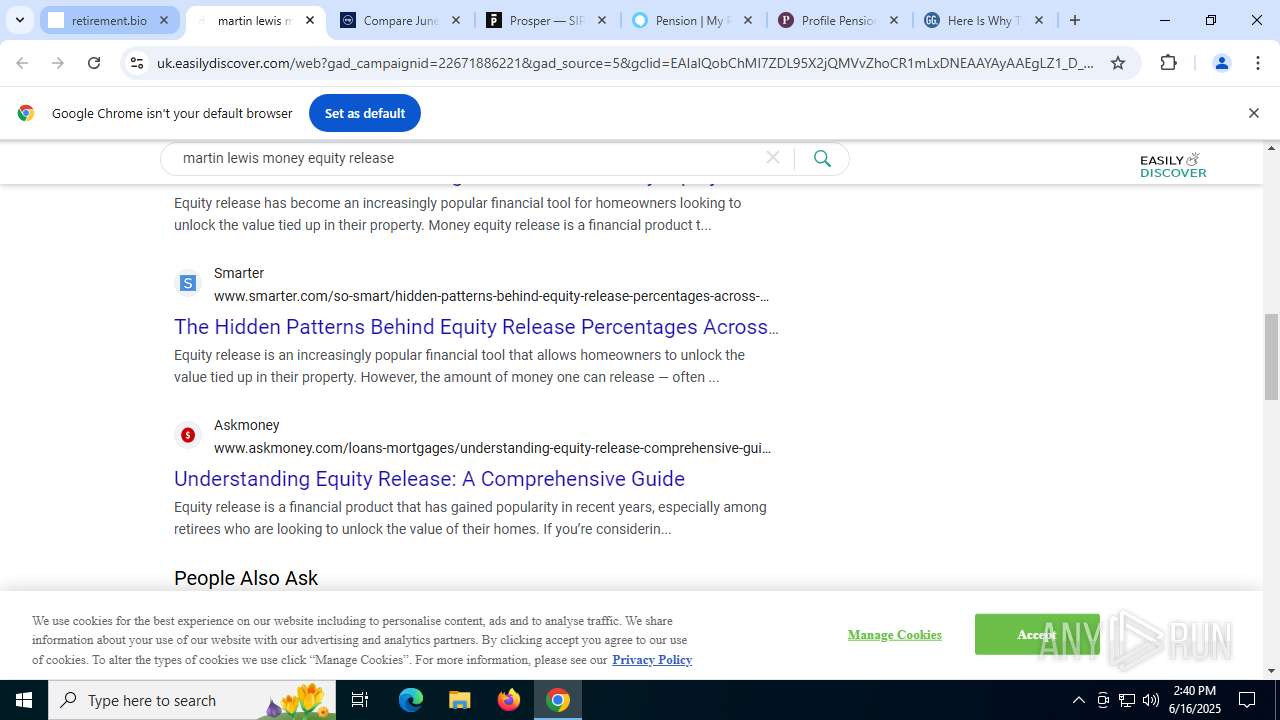Open the Privacy Policy link
Screen dimensions: 1280x720
652,660
